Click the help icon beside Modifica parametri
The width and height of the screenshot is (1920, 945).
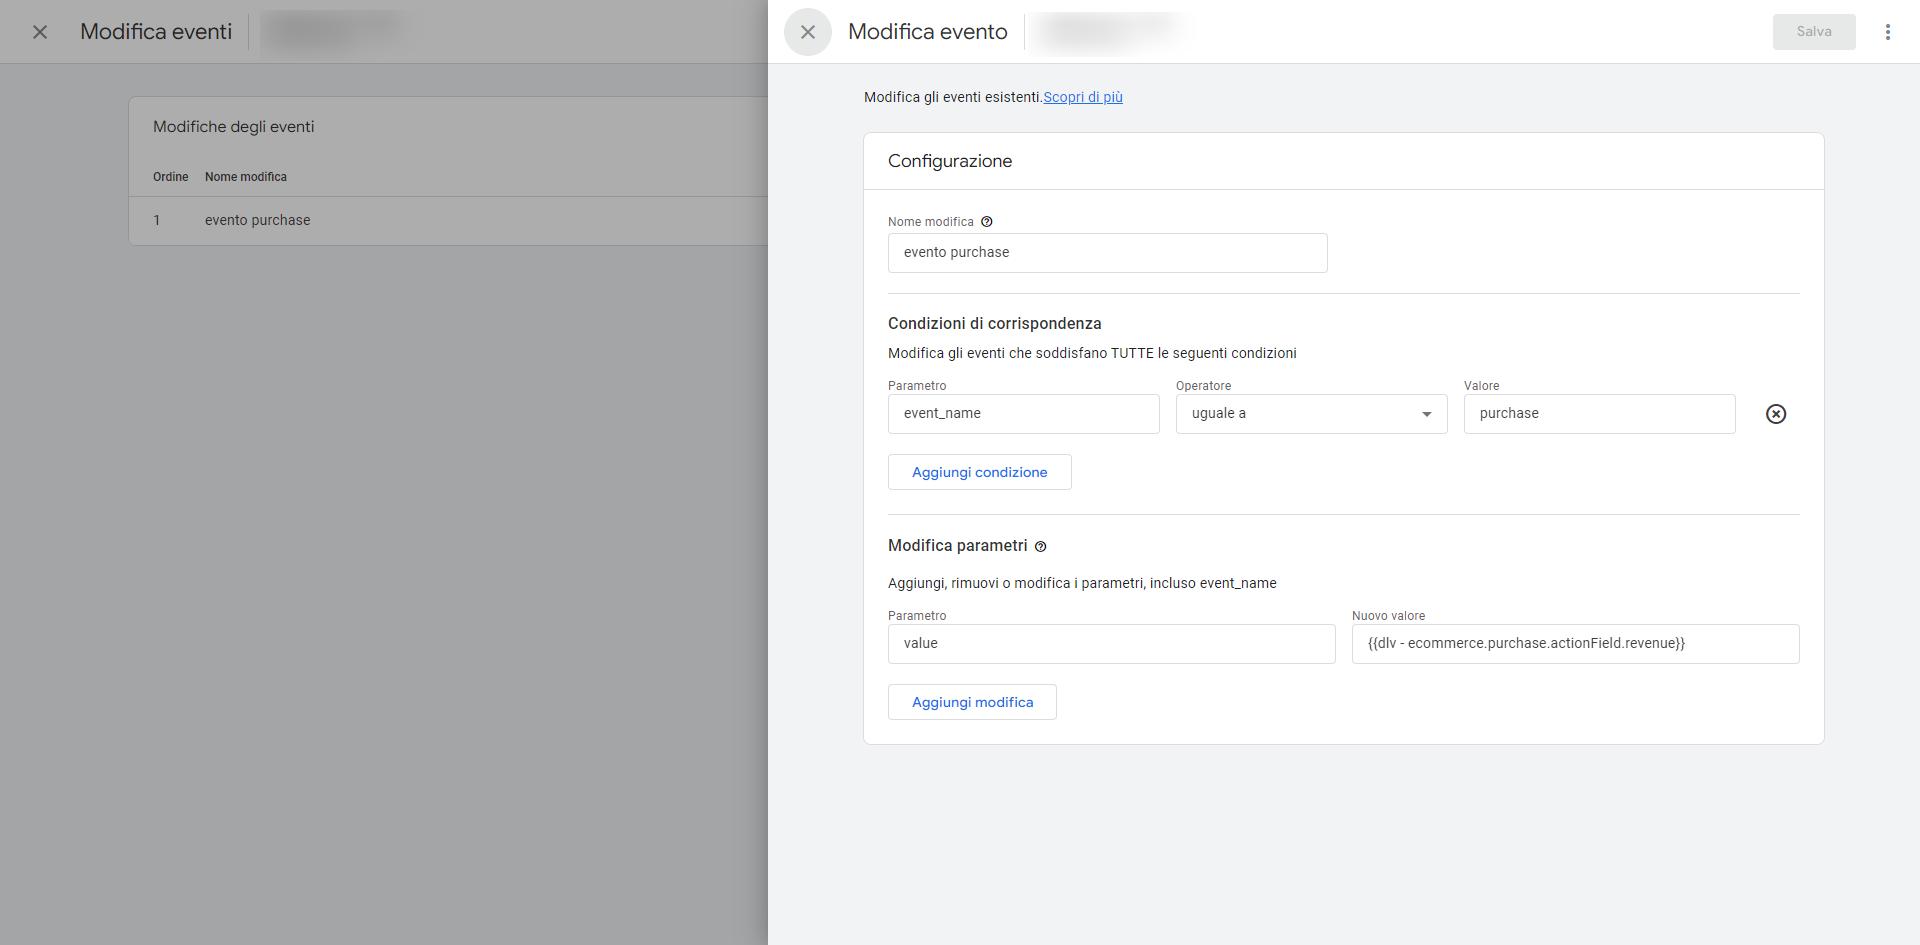(1040, 547)
